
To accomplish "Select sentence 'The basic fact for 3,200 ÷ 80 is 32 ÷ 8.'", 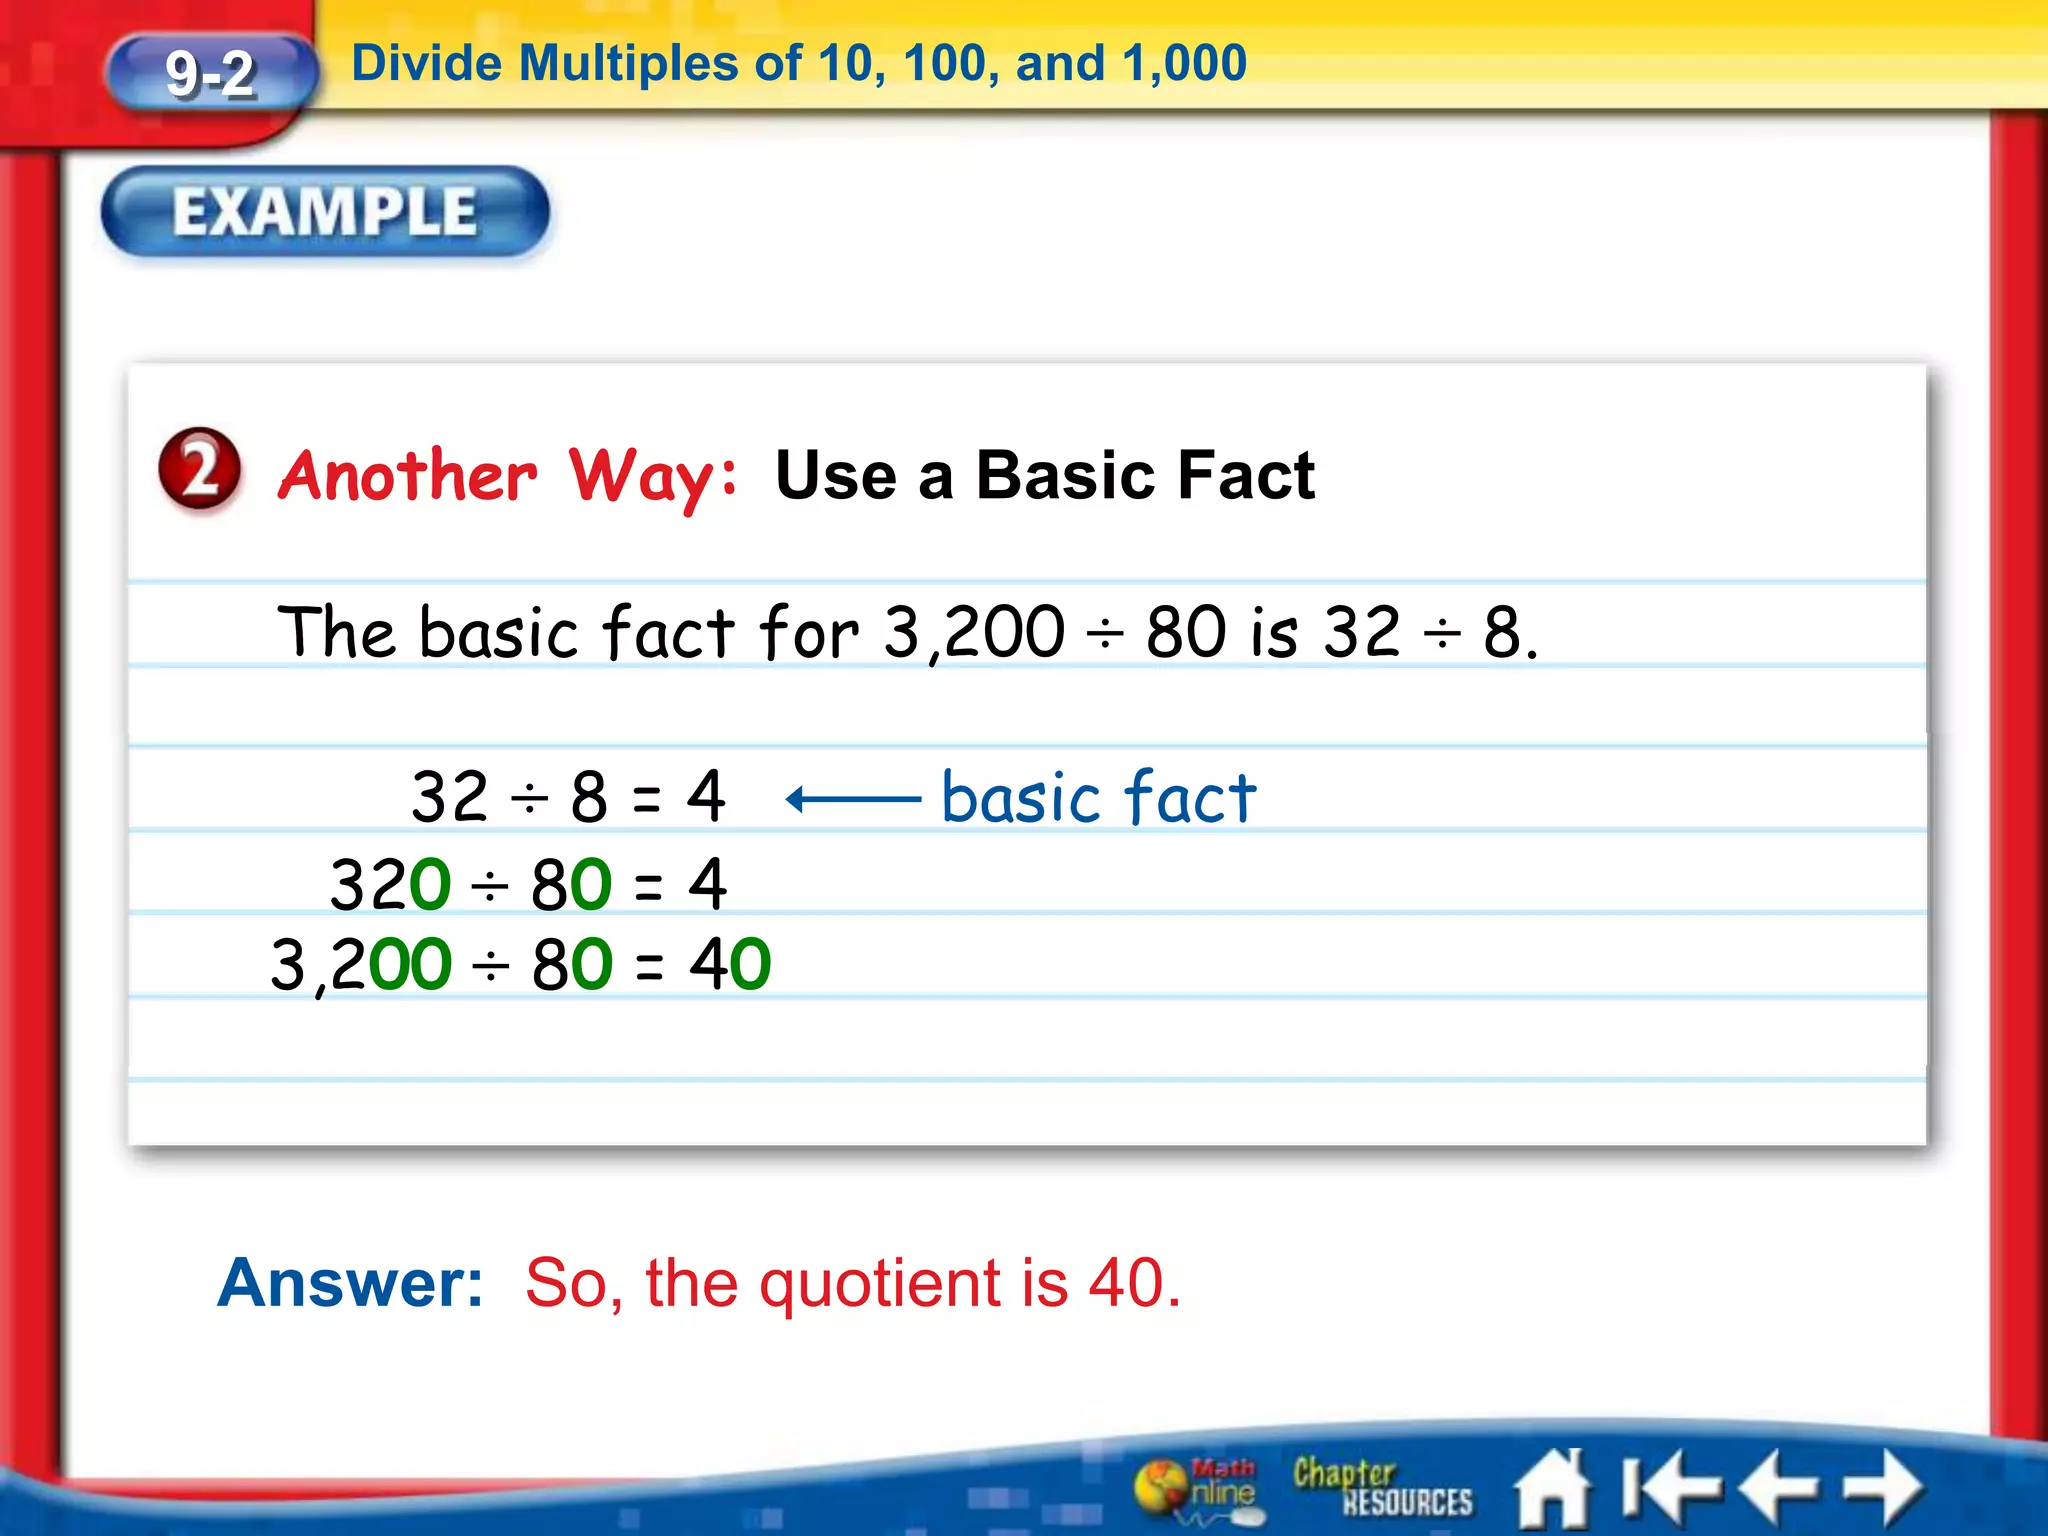I will (x=908, y=632).
